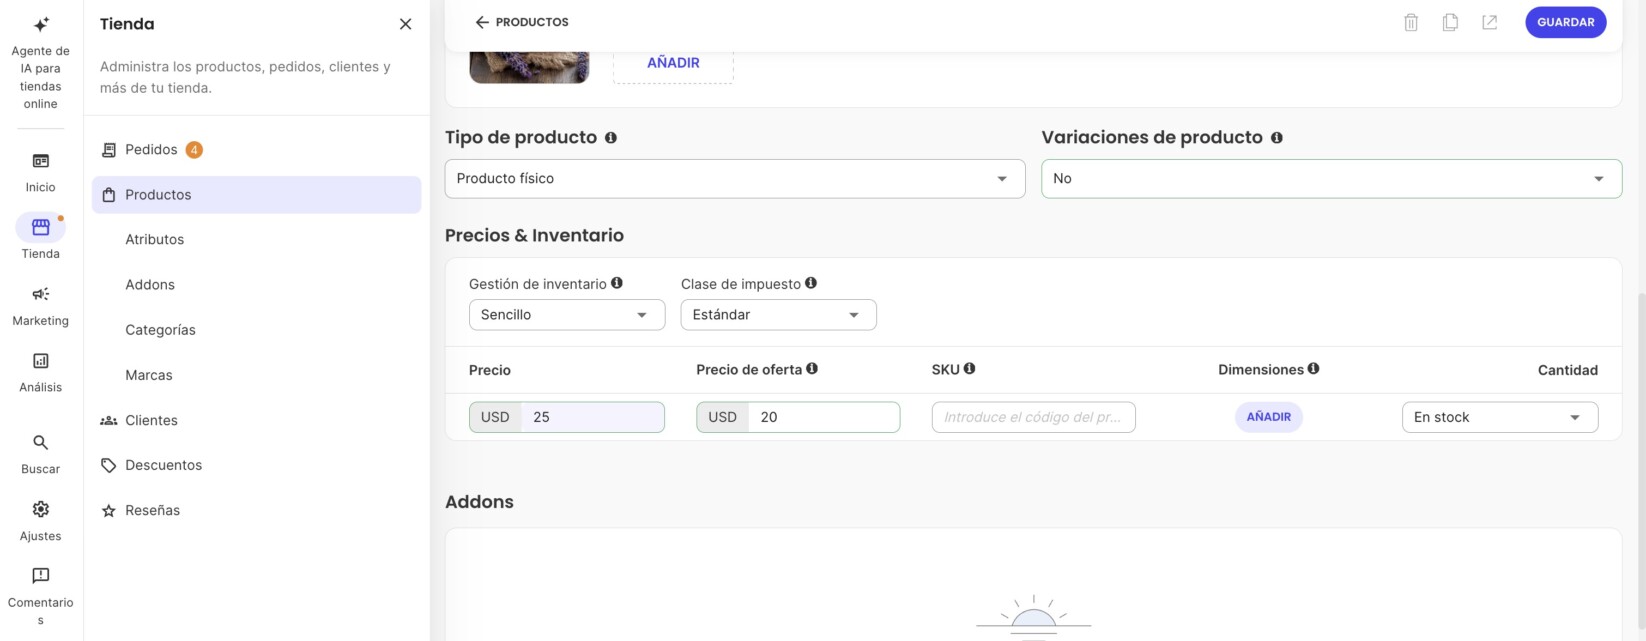Click the Buscar search icon
Screen dimensions: 1646x641
coord(41,442)
